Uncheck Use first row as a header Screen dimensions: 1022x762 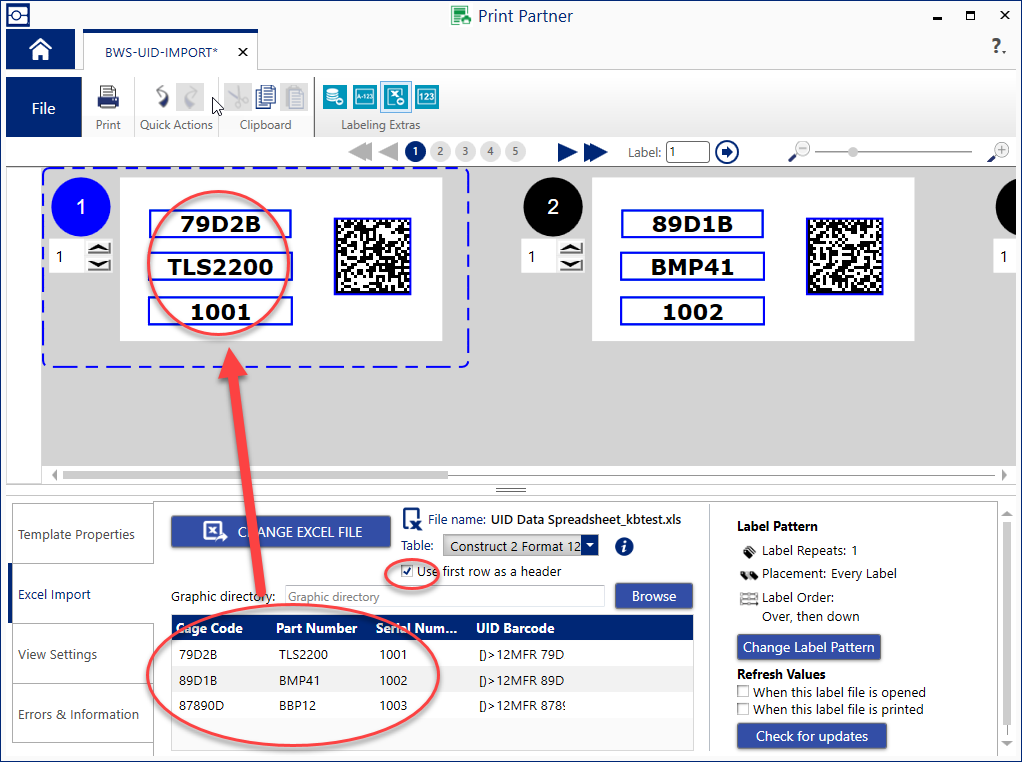407,572
